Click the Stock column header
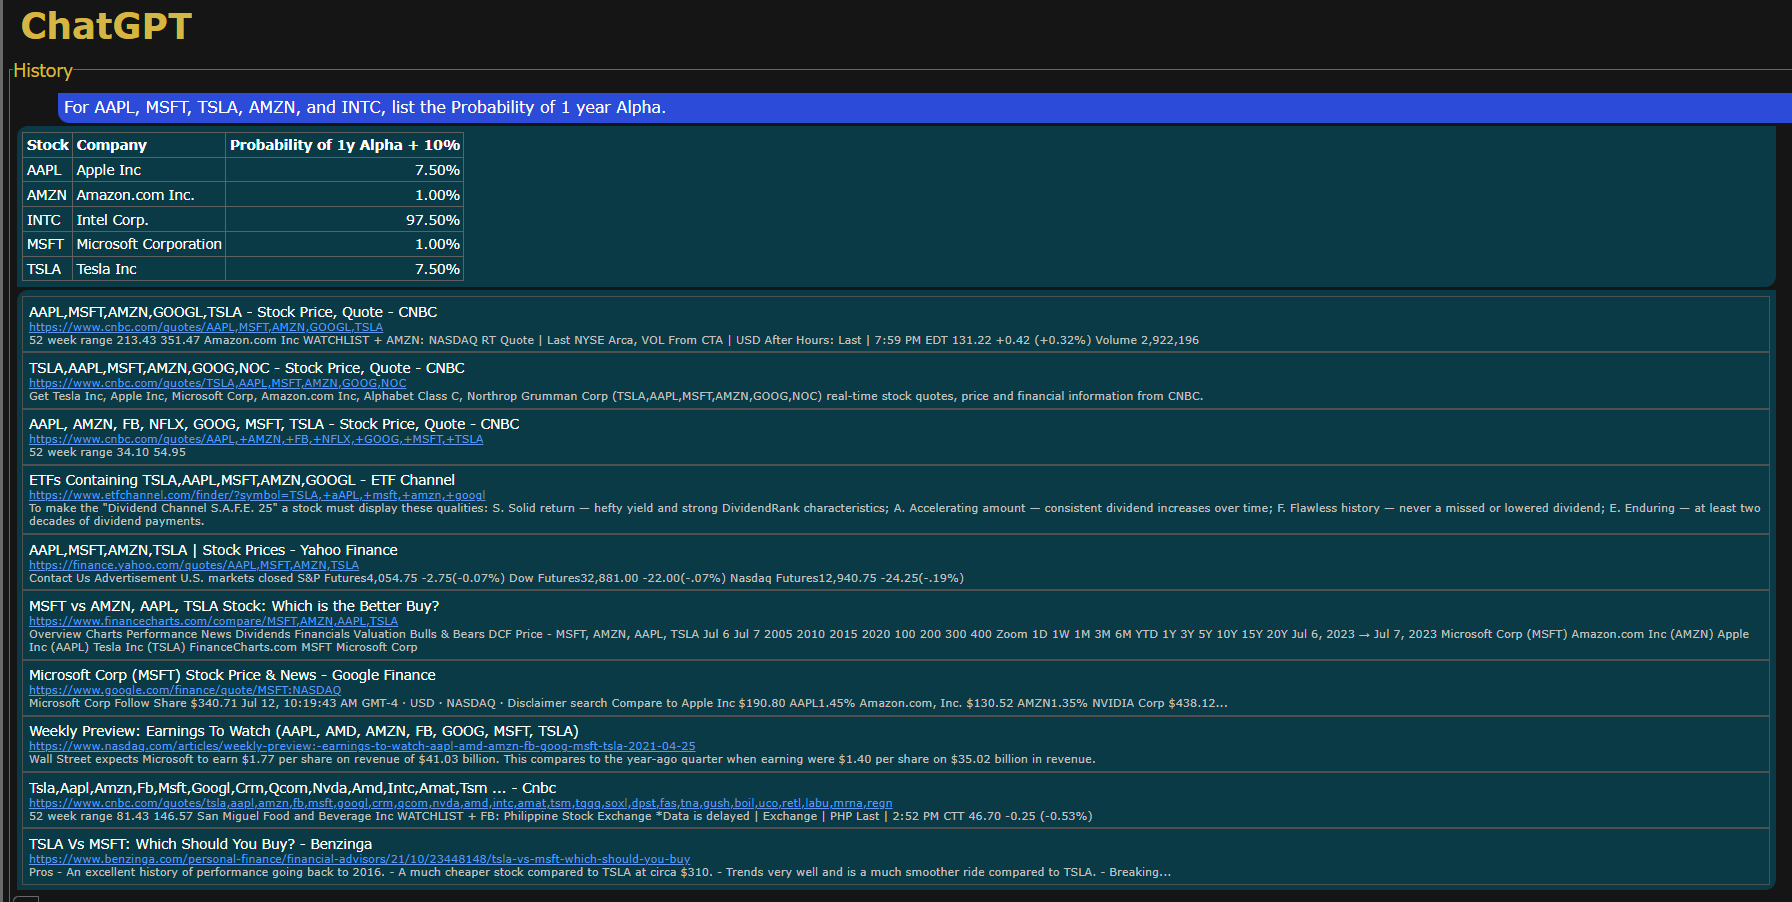Image resolution: width=1792 pixels, height=902 pixels. (48, 145)
